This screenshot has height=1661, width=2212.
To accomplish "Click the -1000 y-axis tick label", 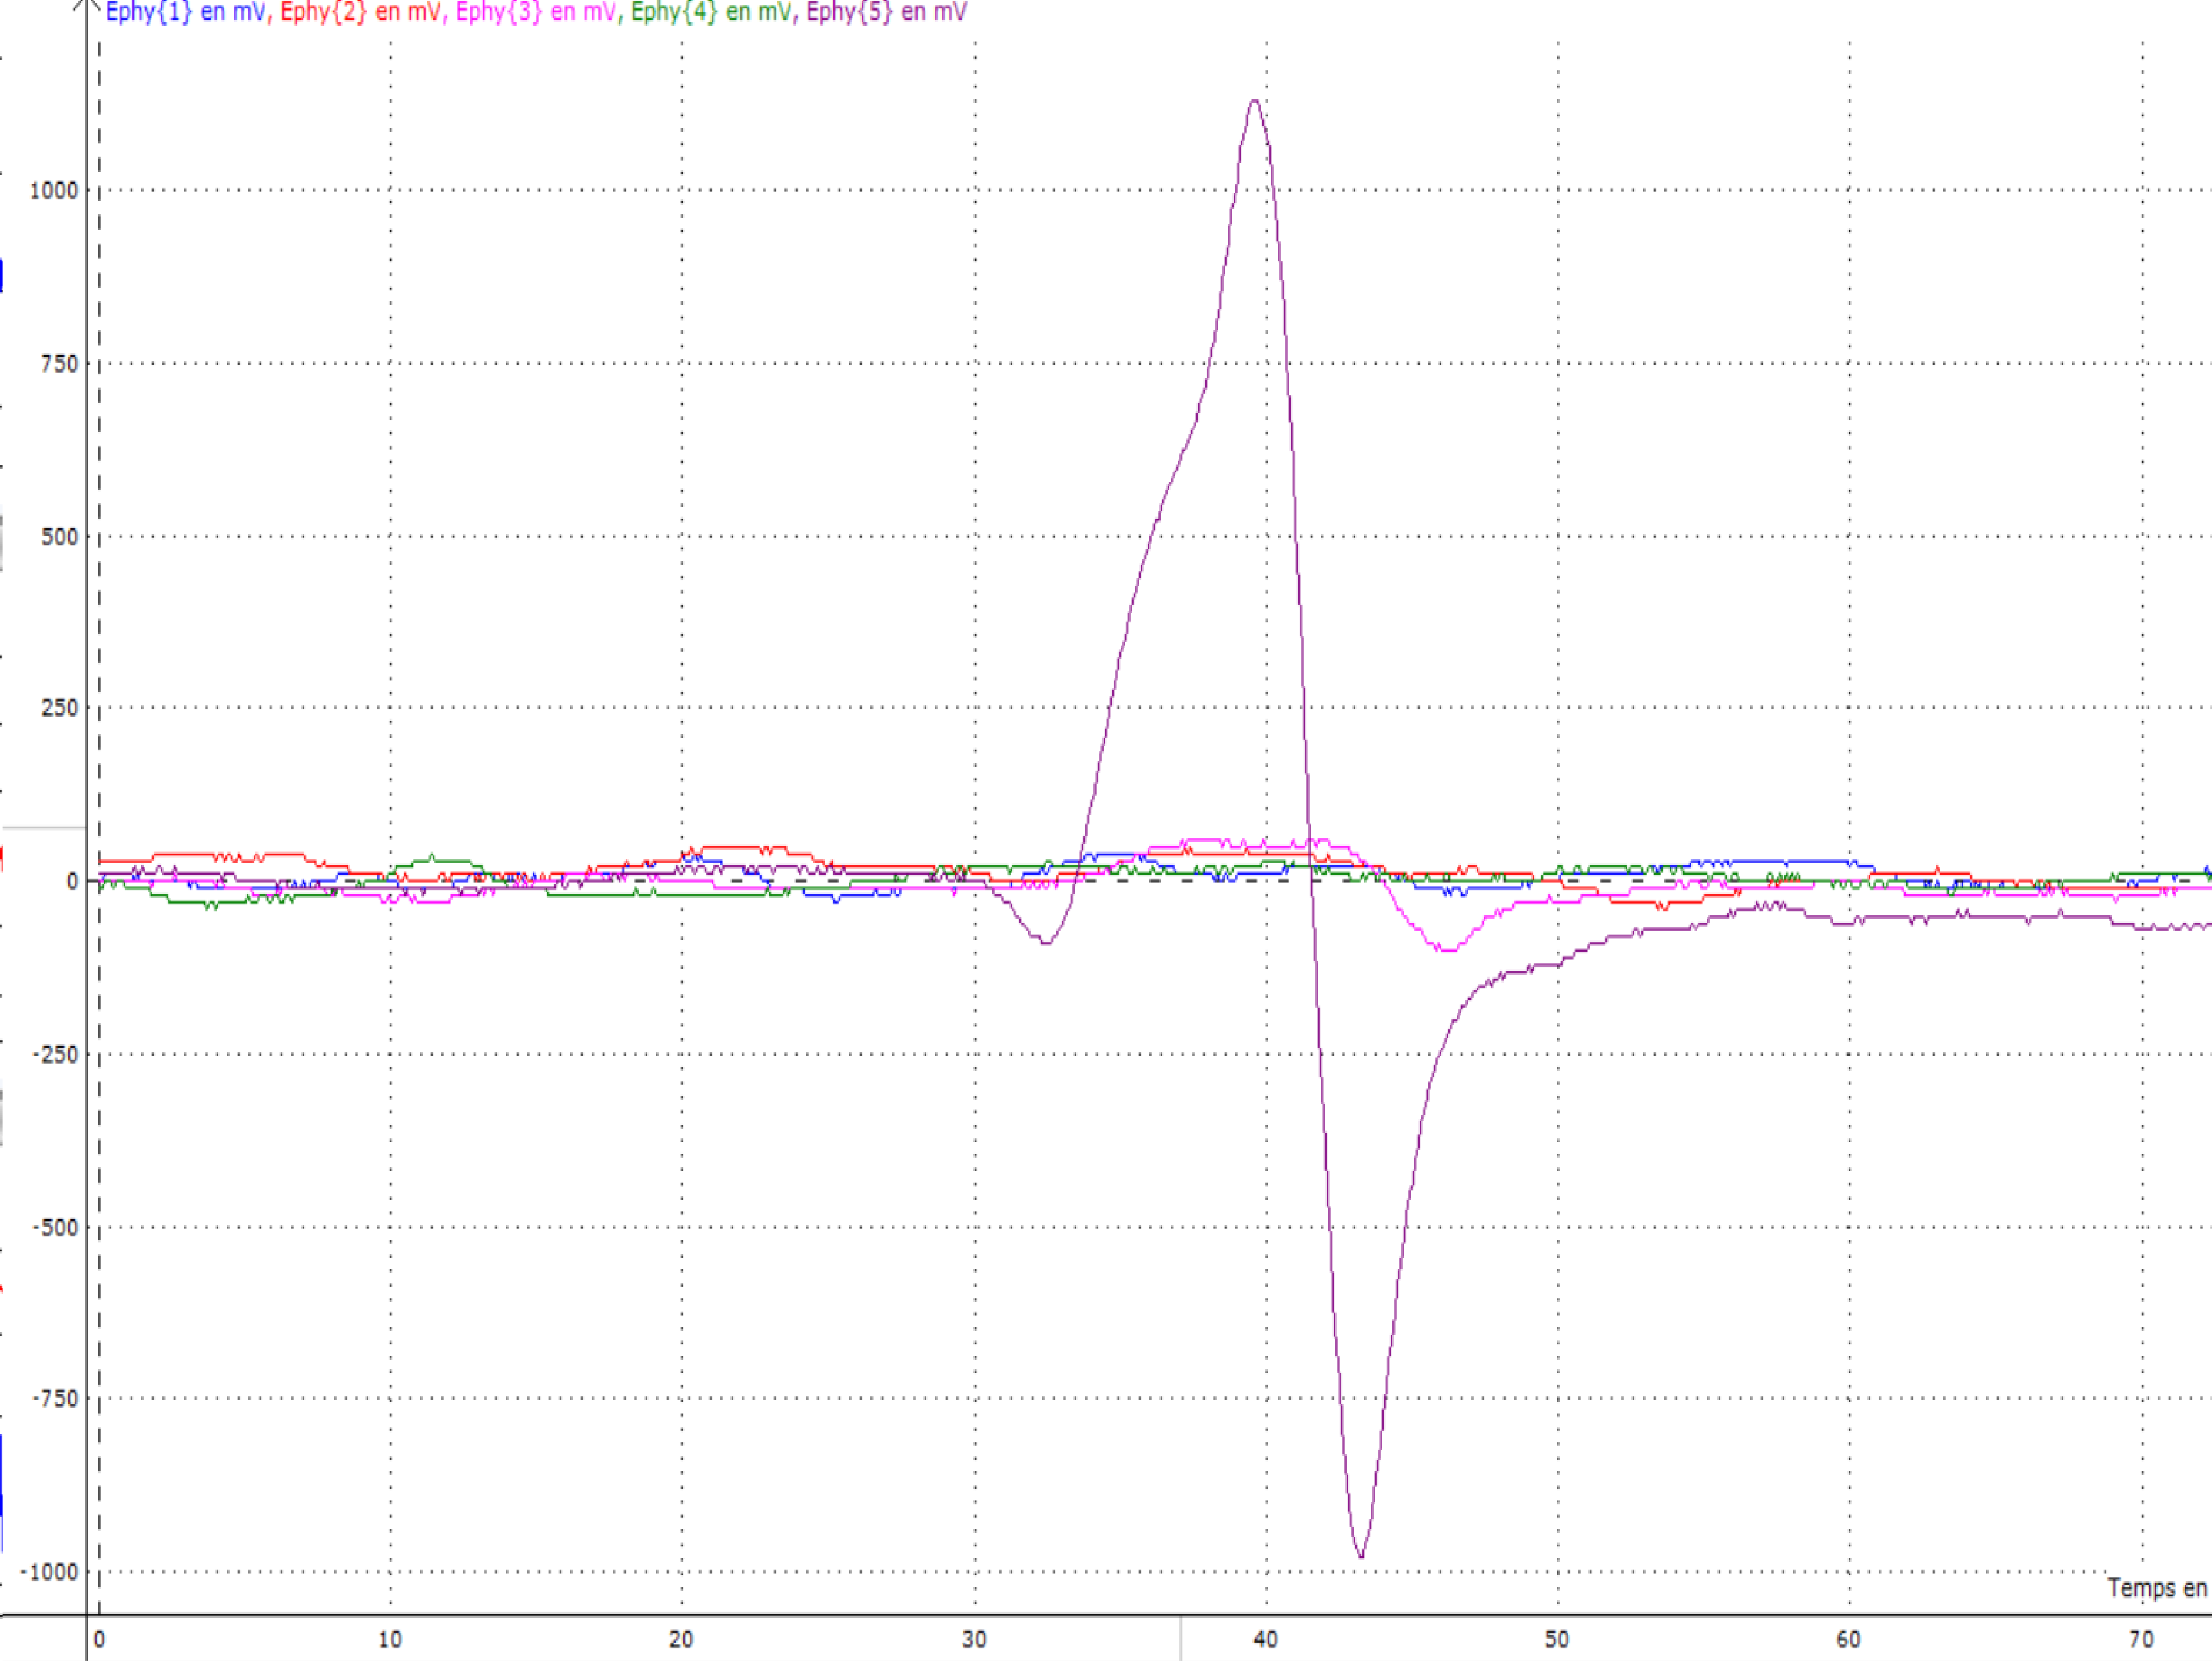I will 50,1572.
